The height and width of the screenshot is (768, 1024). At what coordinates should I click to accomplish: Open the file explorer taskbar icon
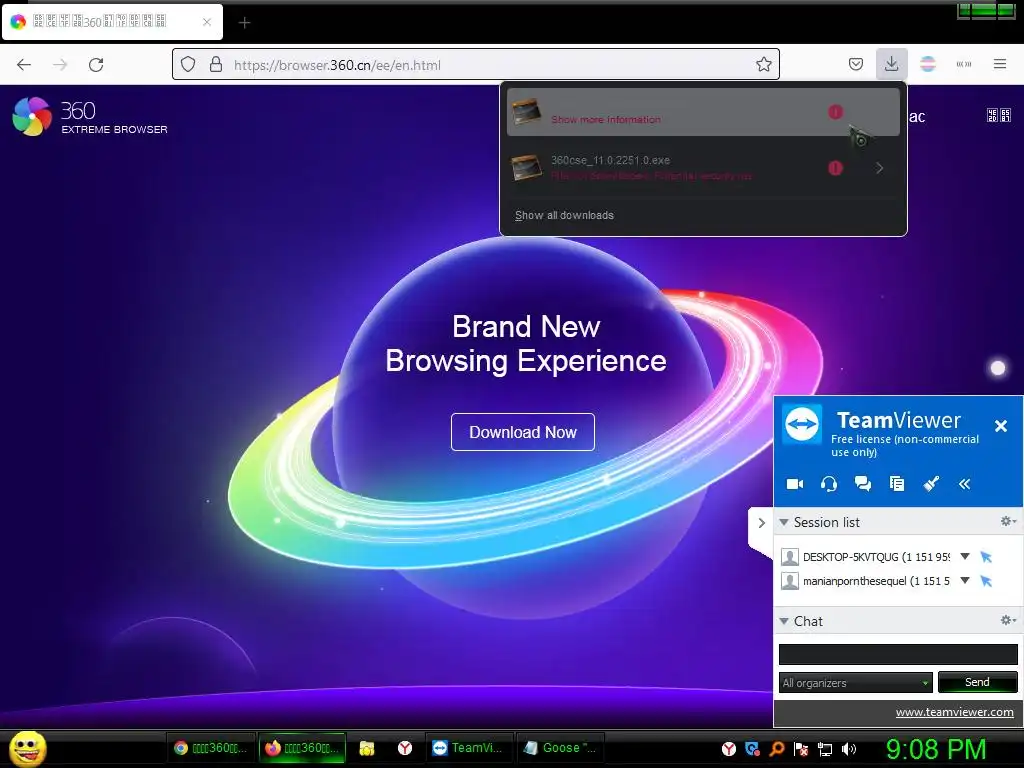coord(367,748)
